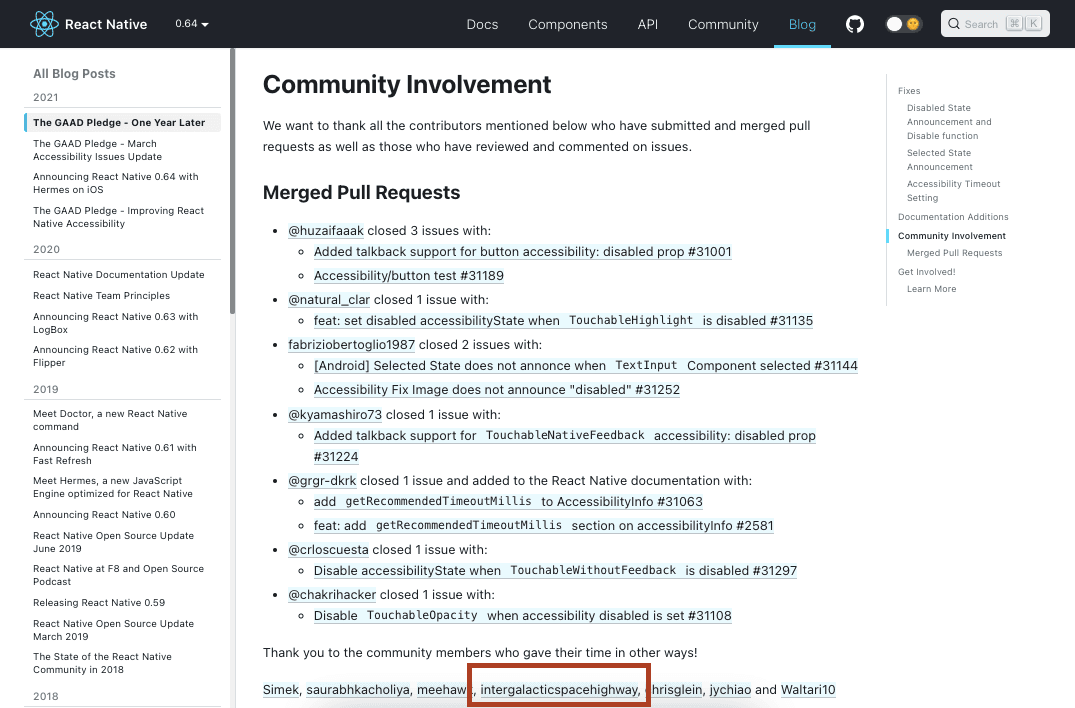1075x708 pixels.
Task: Open 'Meet Doctor, a new React Native command' post
Action: pyautogui.click(x=110, y=420)
